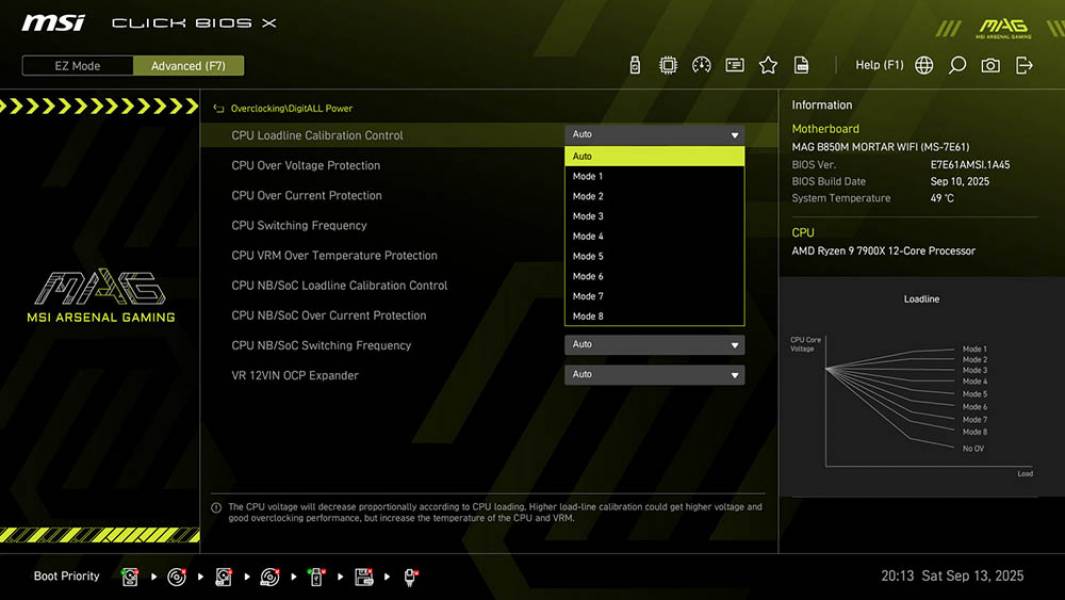
Task: Take a screenshot with the camera icon
Action: 989,64
